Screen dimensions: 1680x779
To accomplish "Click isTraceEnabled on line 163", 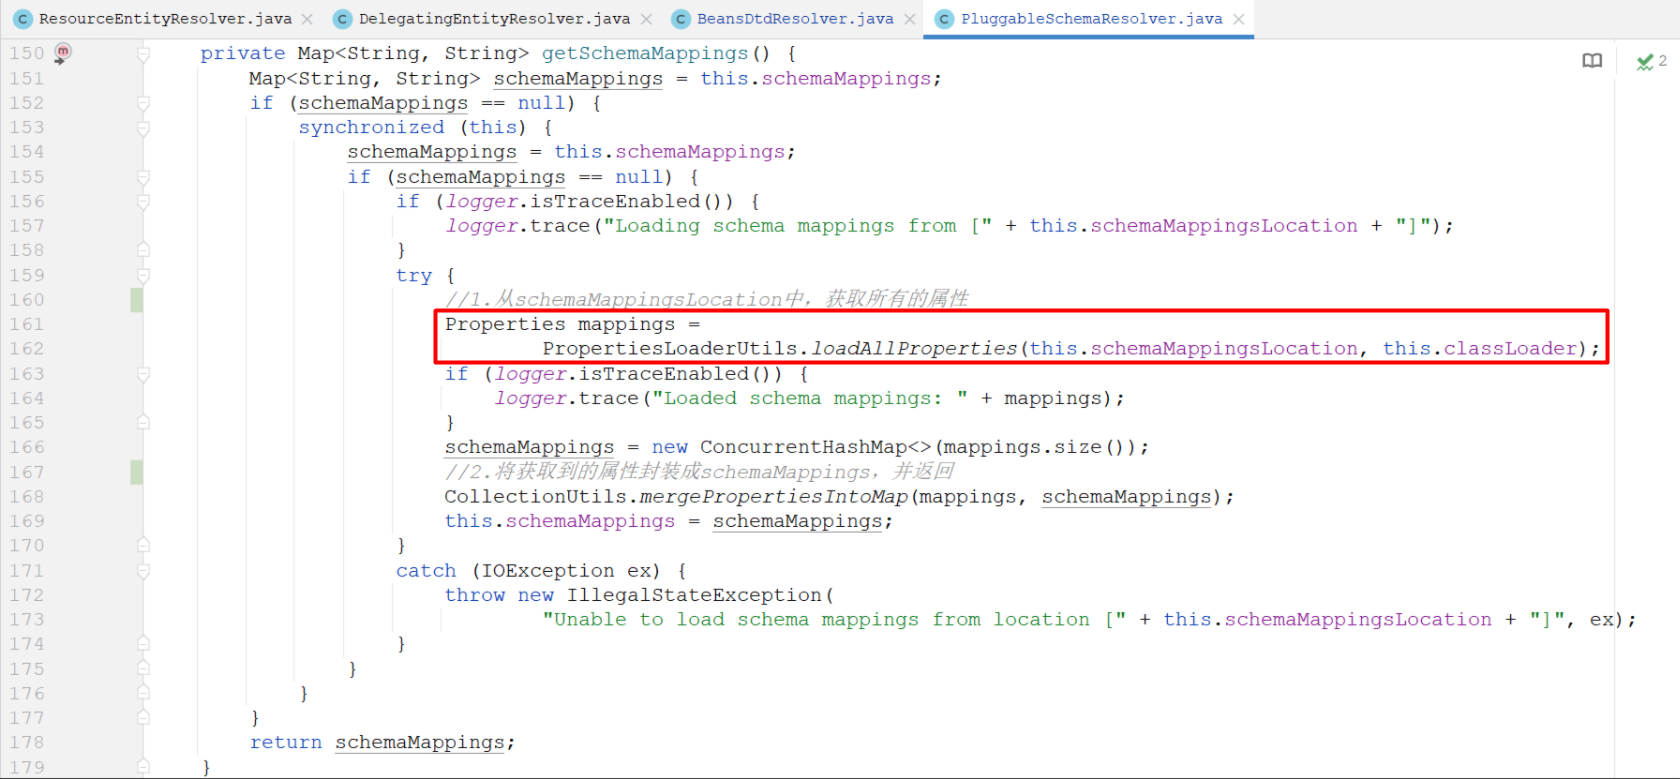I will (664, 374).
